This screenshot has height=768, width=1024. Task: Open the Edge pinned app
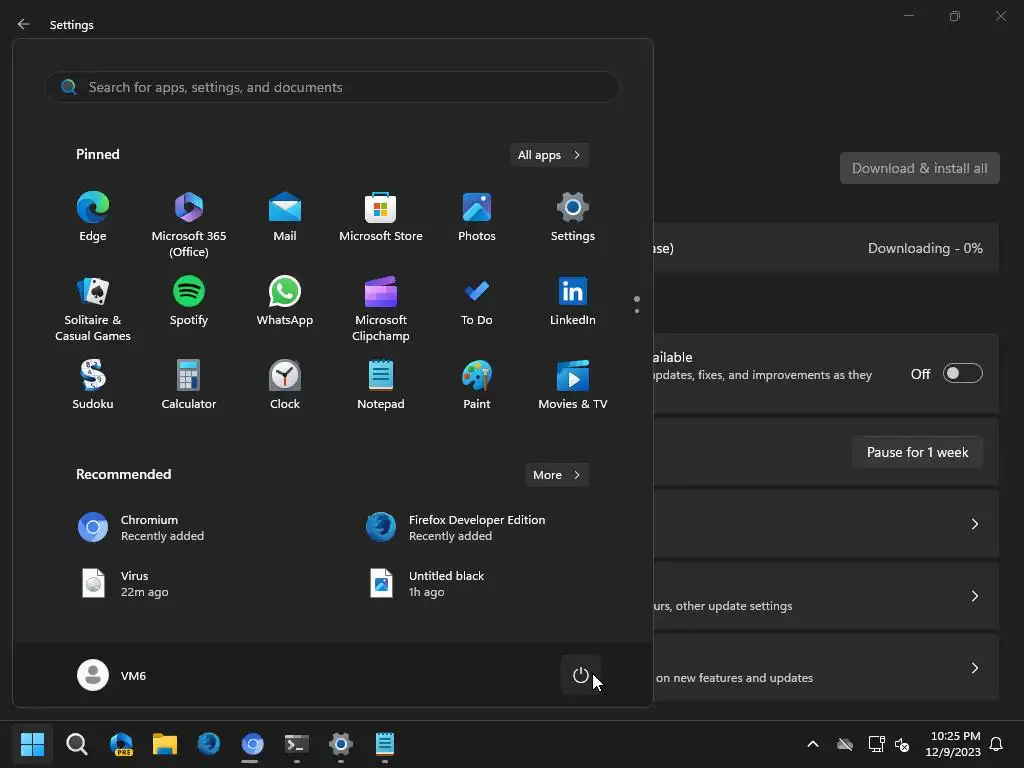click(93, 216)
